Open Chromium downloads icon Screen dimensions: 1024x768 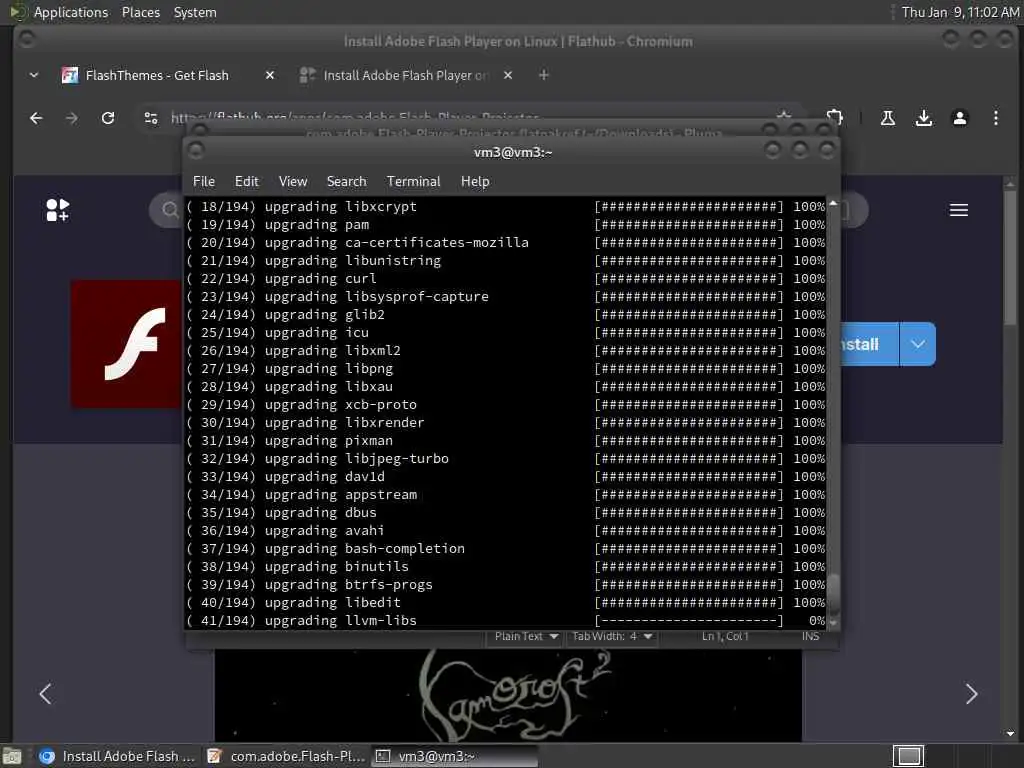(x=923, y=118)
